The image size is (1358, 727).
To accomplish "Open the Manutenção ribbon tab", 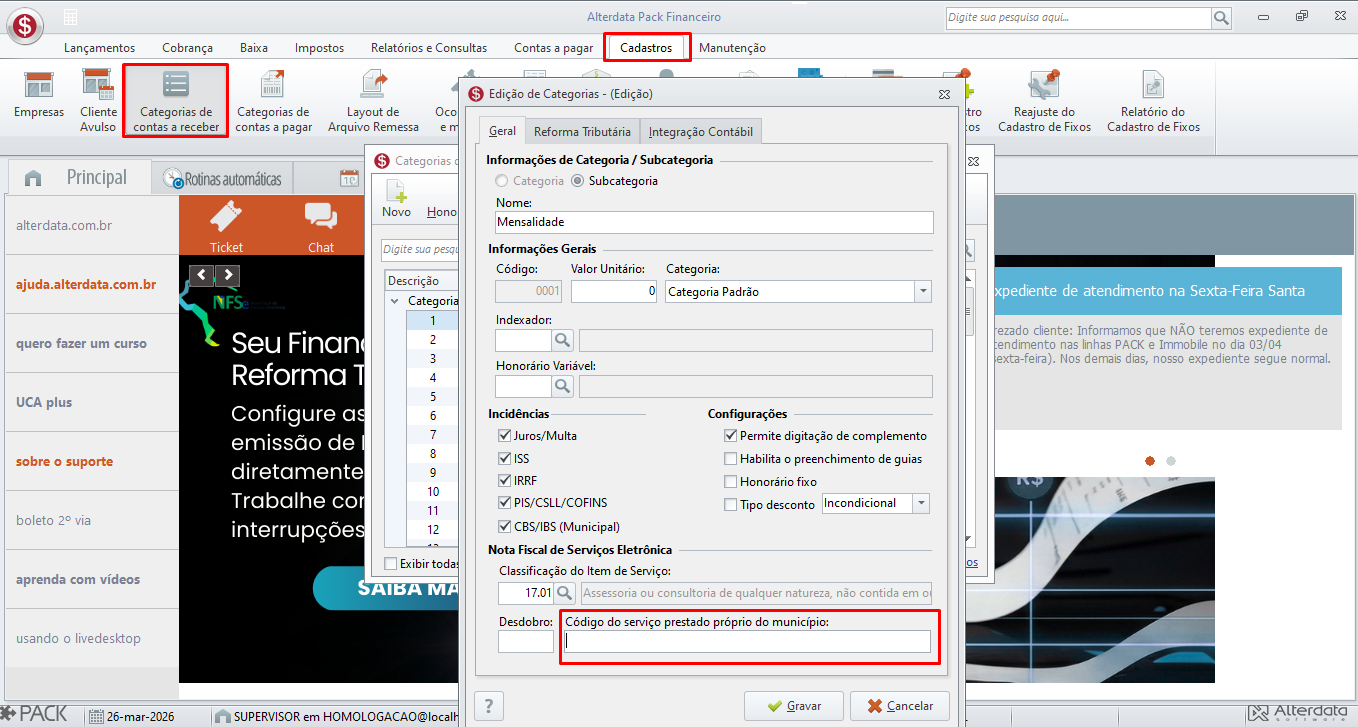I will click(x=732, y=48).
